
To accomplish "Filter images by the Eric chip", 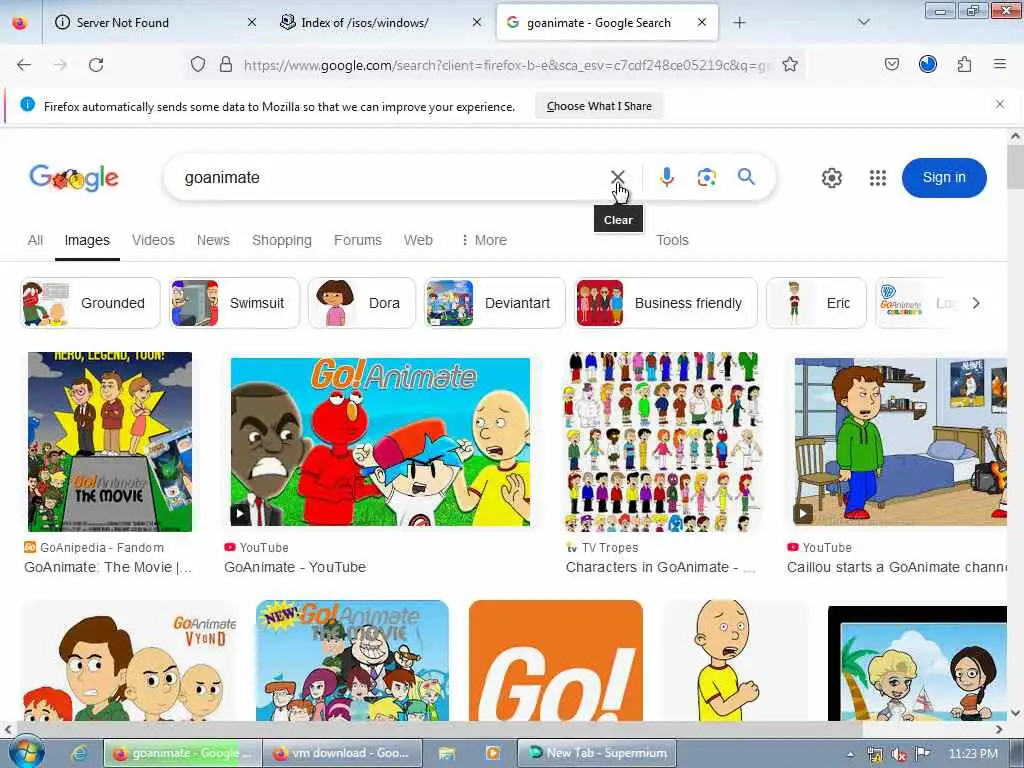I will (816, 303).
